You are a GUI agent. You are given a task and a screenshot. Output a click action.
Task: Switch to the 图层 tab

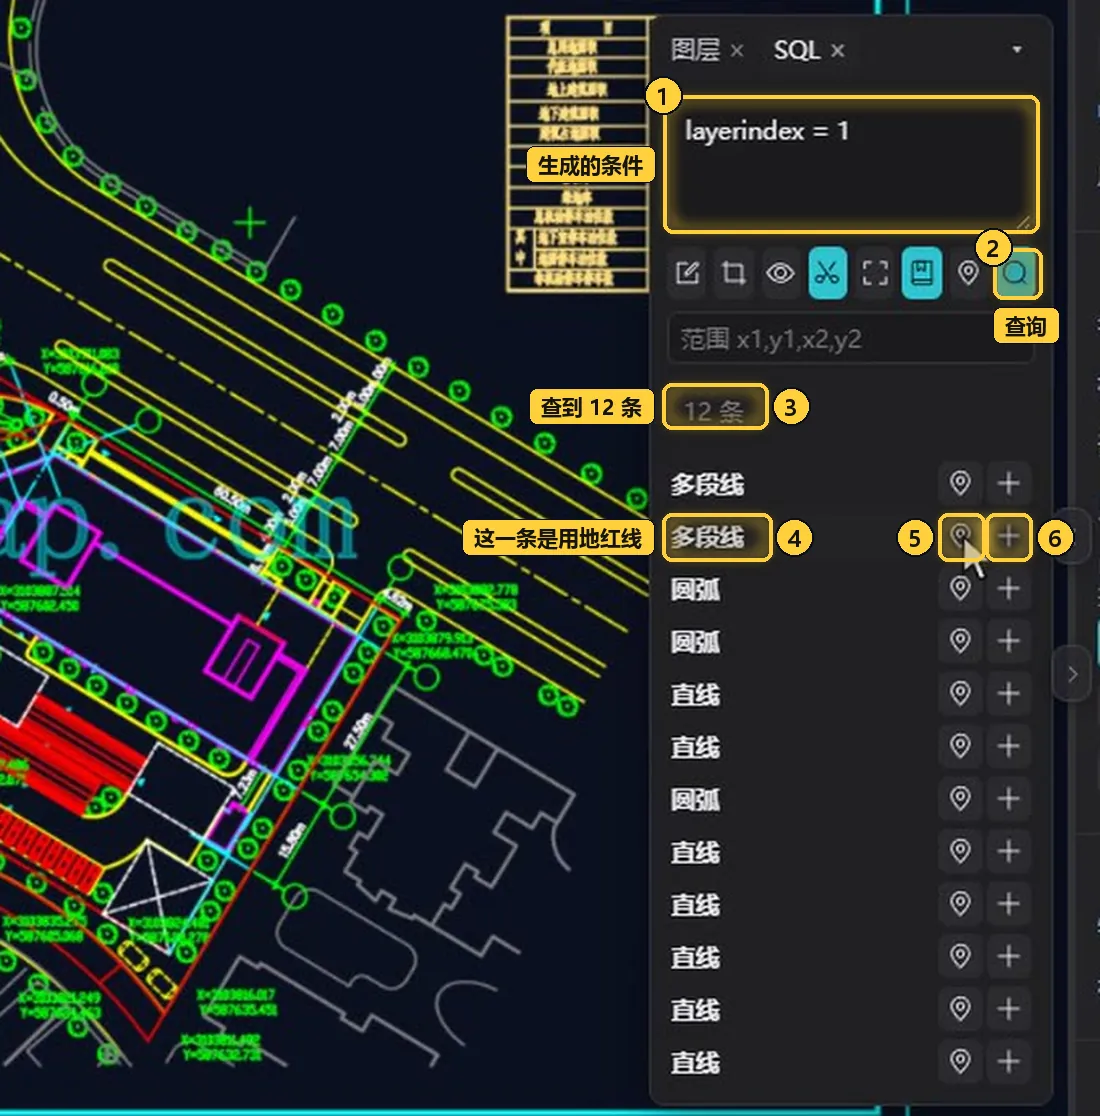(695, 51)
